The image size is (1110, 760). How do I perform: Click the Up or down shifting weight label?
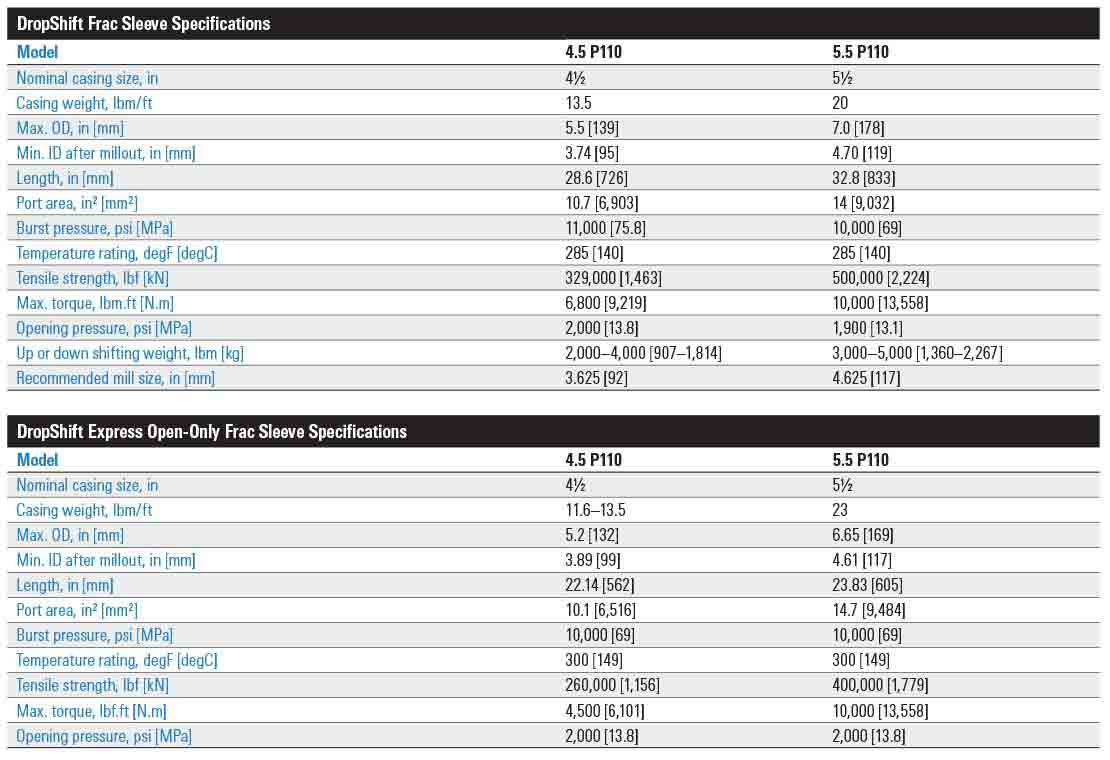130,353
